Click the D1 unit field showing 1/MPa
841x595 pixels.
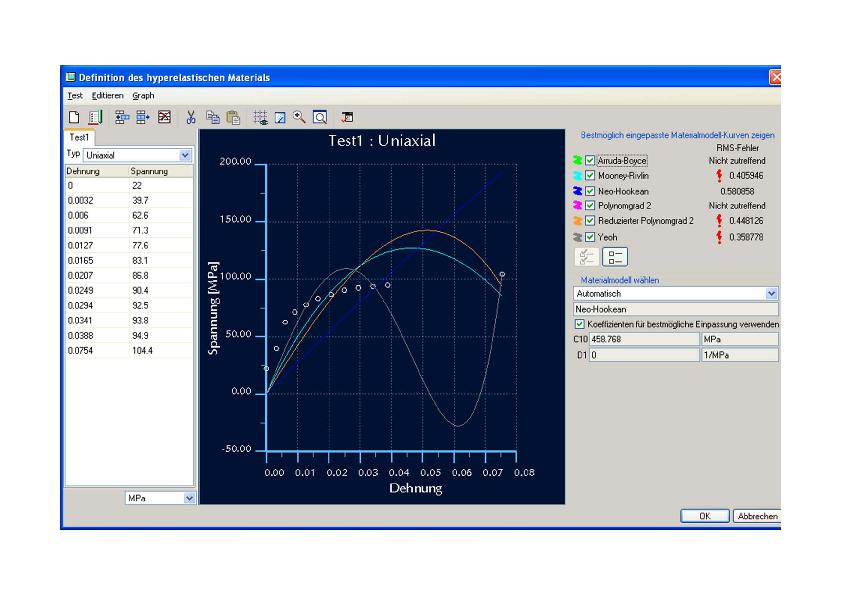pyautogui.click(x=740, y=355)
